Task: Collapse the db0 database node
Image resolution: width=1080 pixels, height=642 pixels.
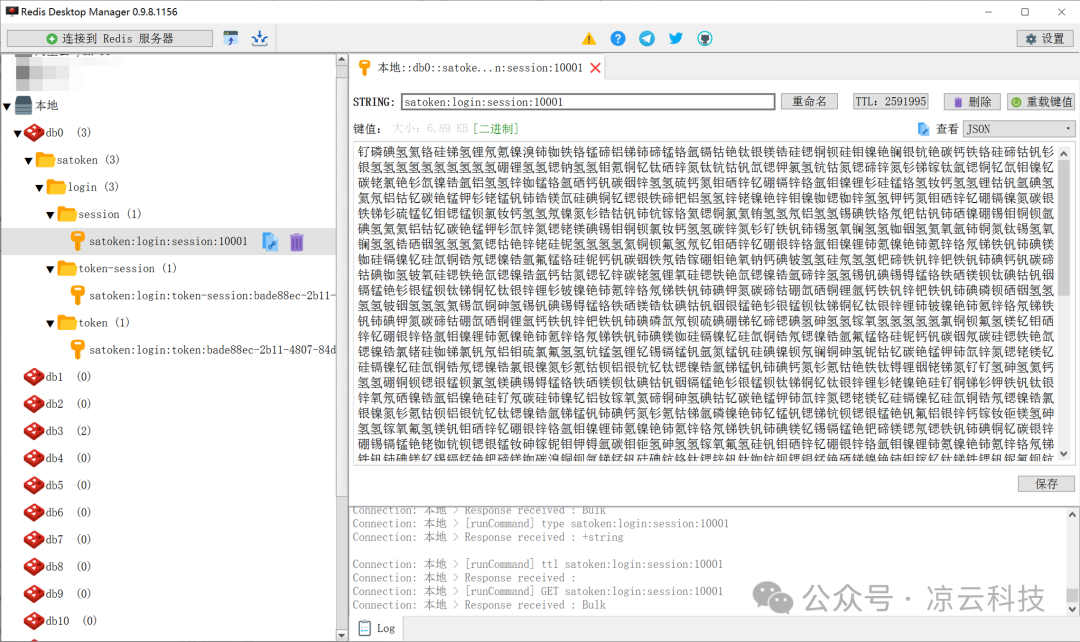Action: 18,133
